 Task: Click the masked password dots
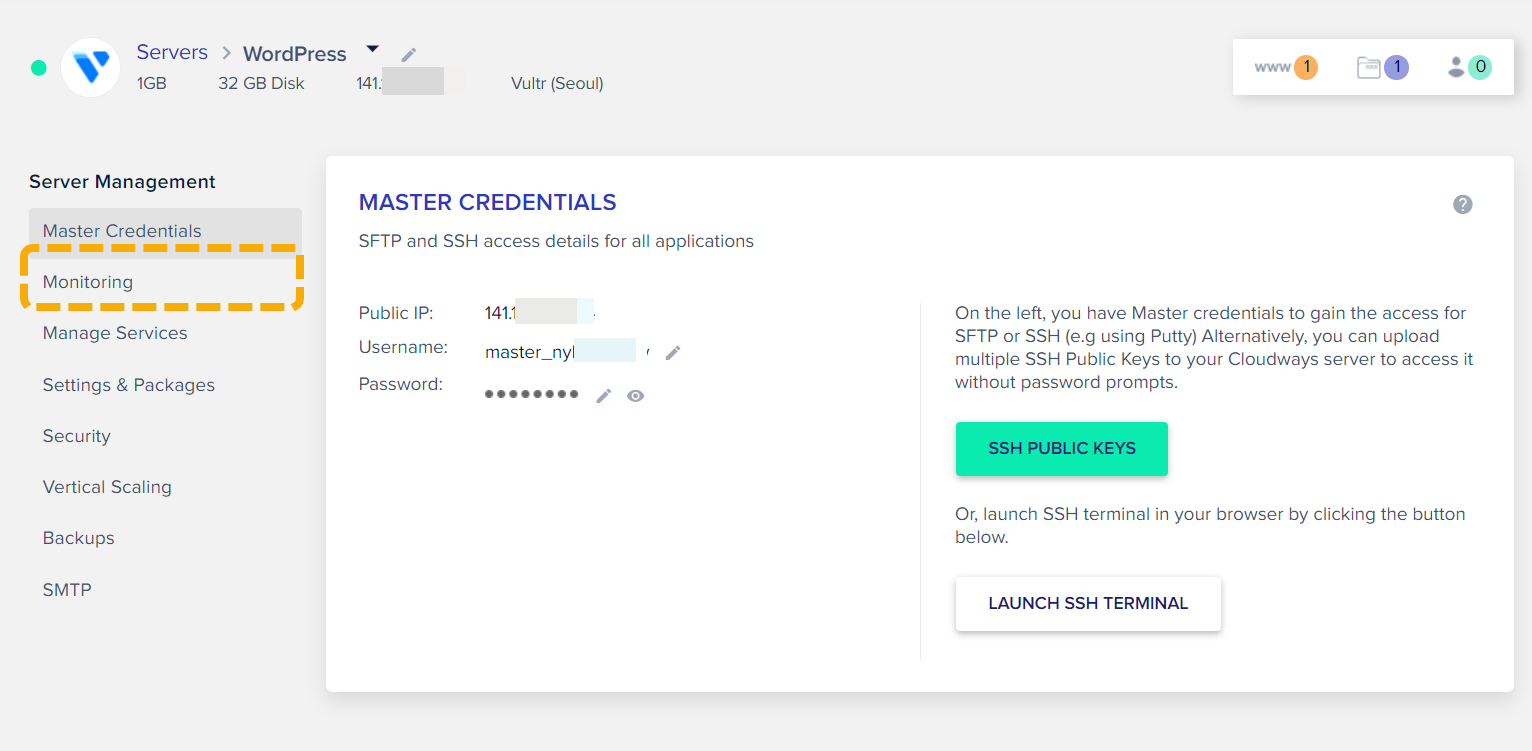pos(532,394)
